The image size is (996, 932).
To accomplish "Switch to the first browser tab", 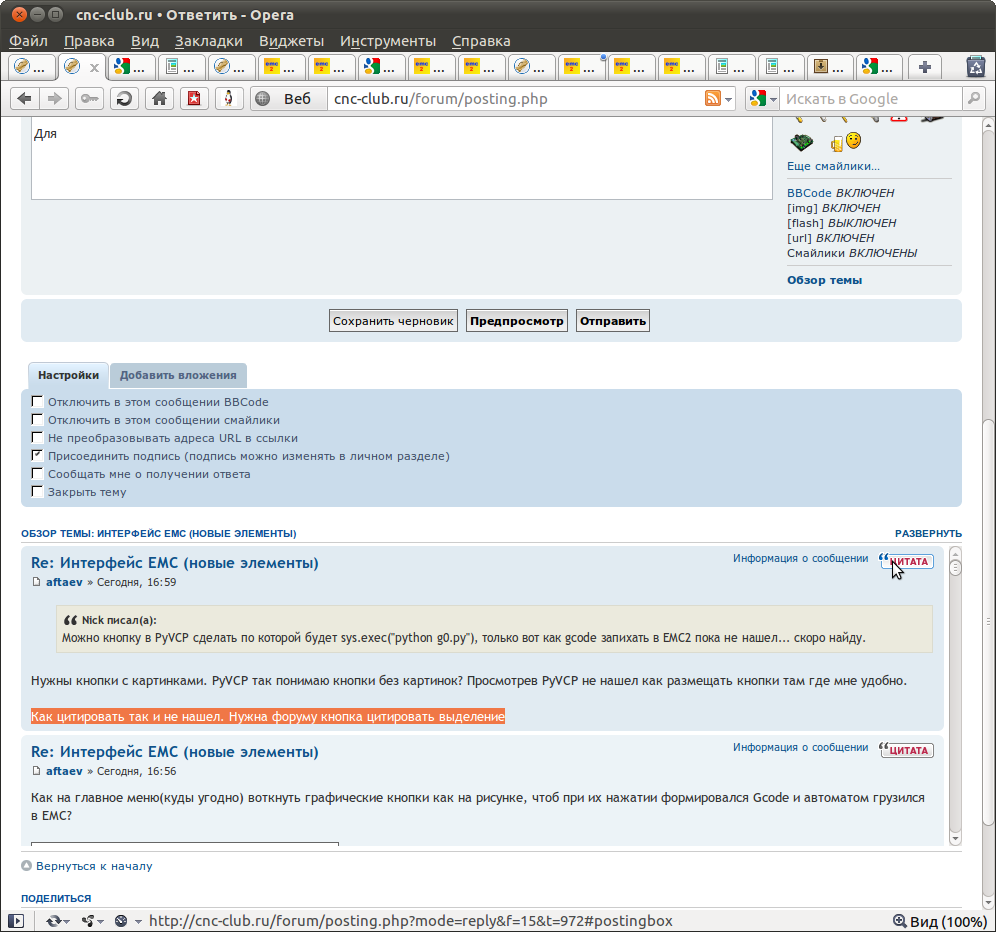I will 32,67.
